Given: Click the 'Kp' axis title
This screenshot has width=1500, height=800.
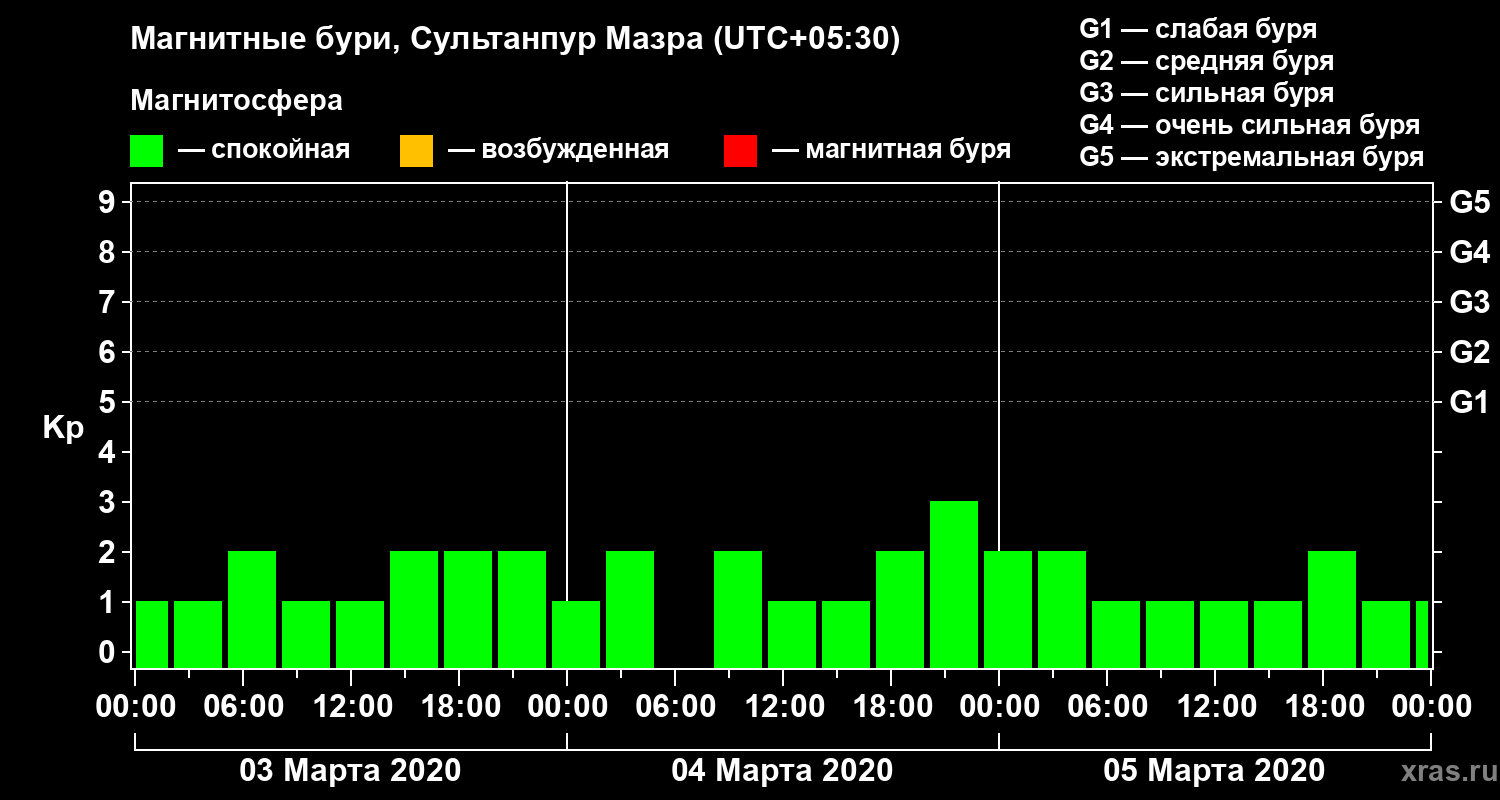Looking at the screenshot, I should [63, 428].
